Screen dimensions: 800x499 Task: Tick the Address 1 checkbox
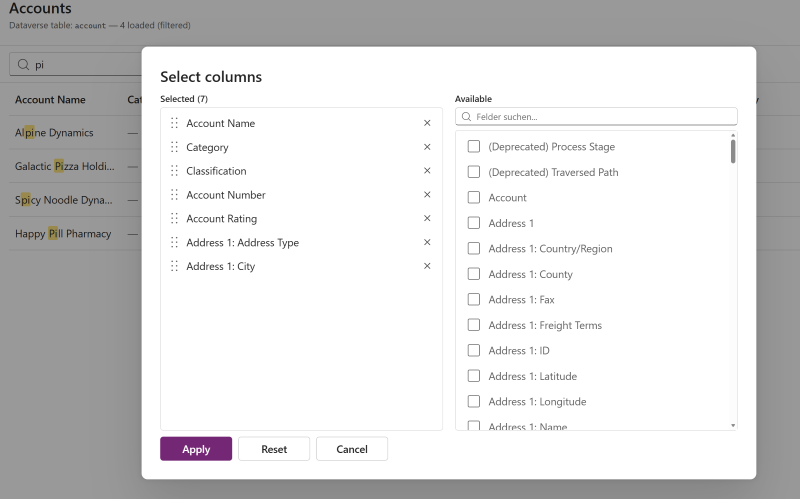pyautogui.click(x=474, y=223)
